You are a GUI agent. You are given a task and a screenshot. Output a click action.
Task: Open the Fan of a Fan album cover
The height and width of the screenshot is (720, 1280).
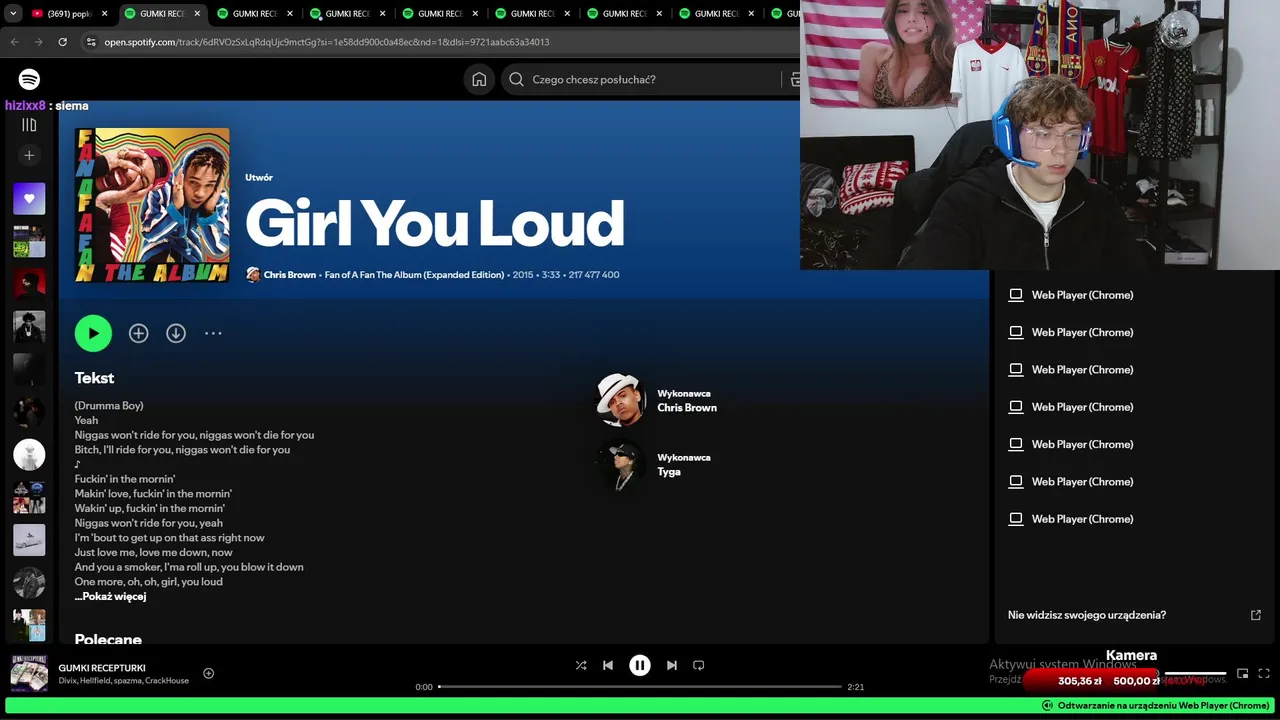152,205
